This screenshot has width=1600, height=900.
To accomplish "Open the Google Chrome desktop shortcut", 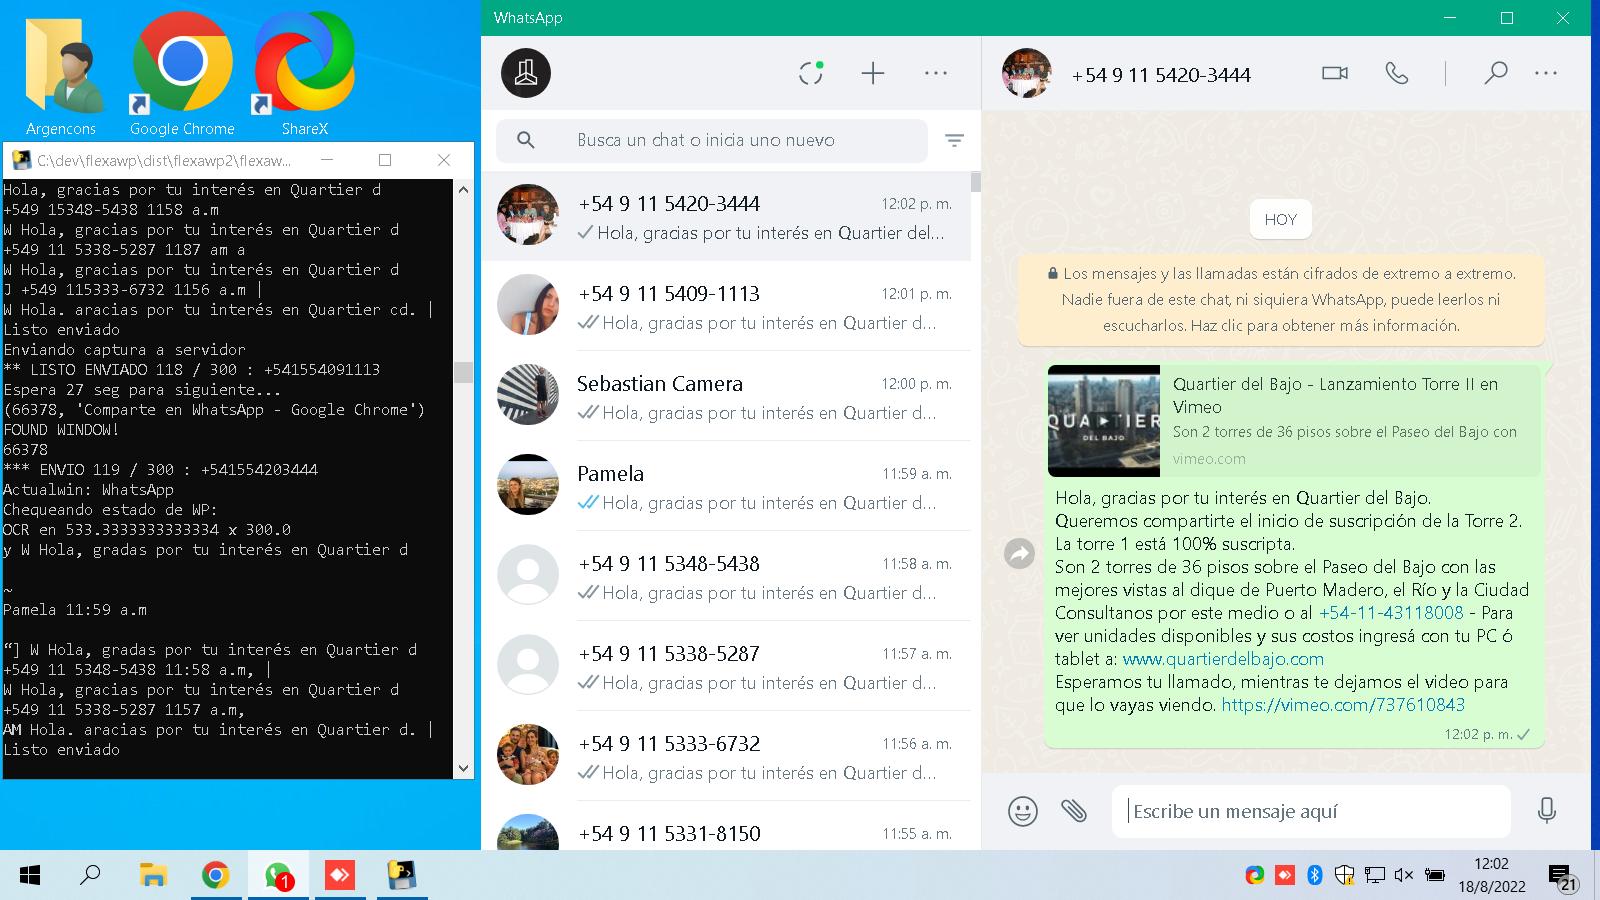I will tap(182, 75).
